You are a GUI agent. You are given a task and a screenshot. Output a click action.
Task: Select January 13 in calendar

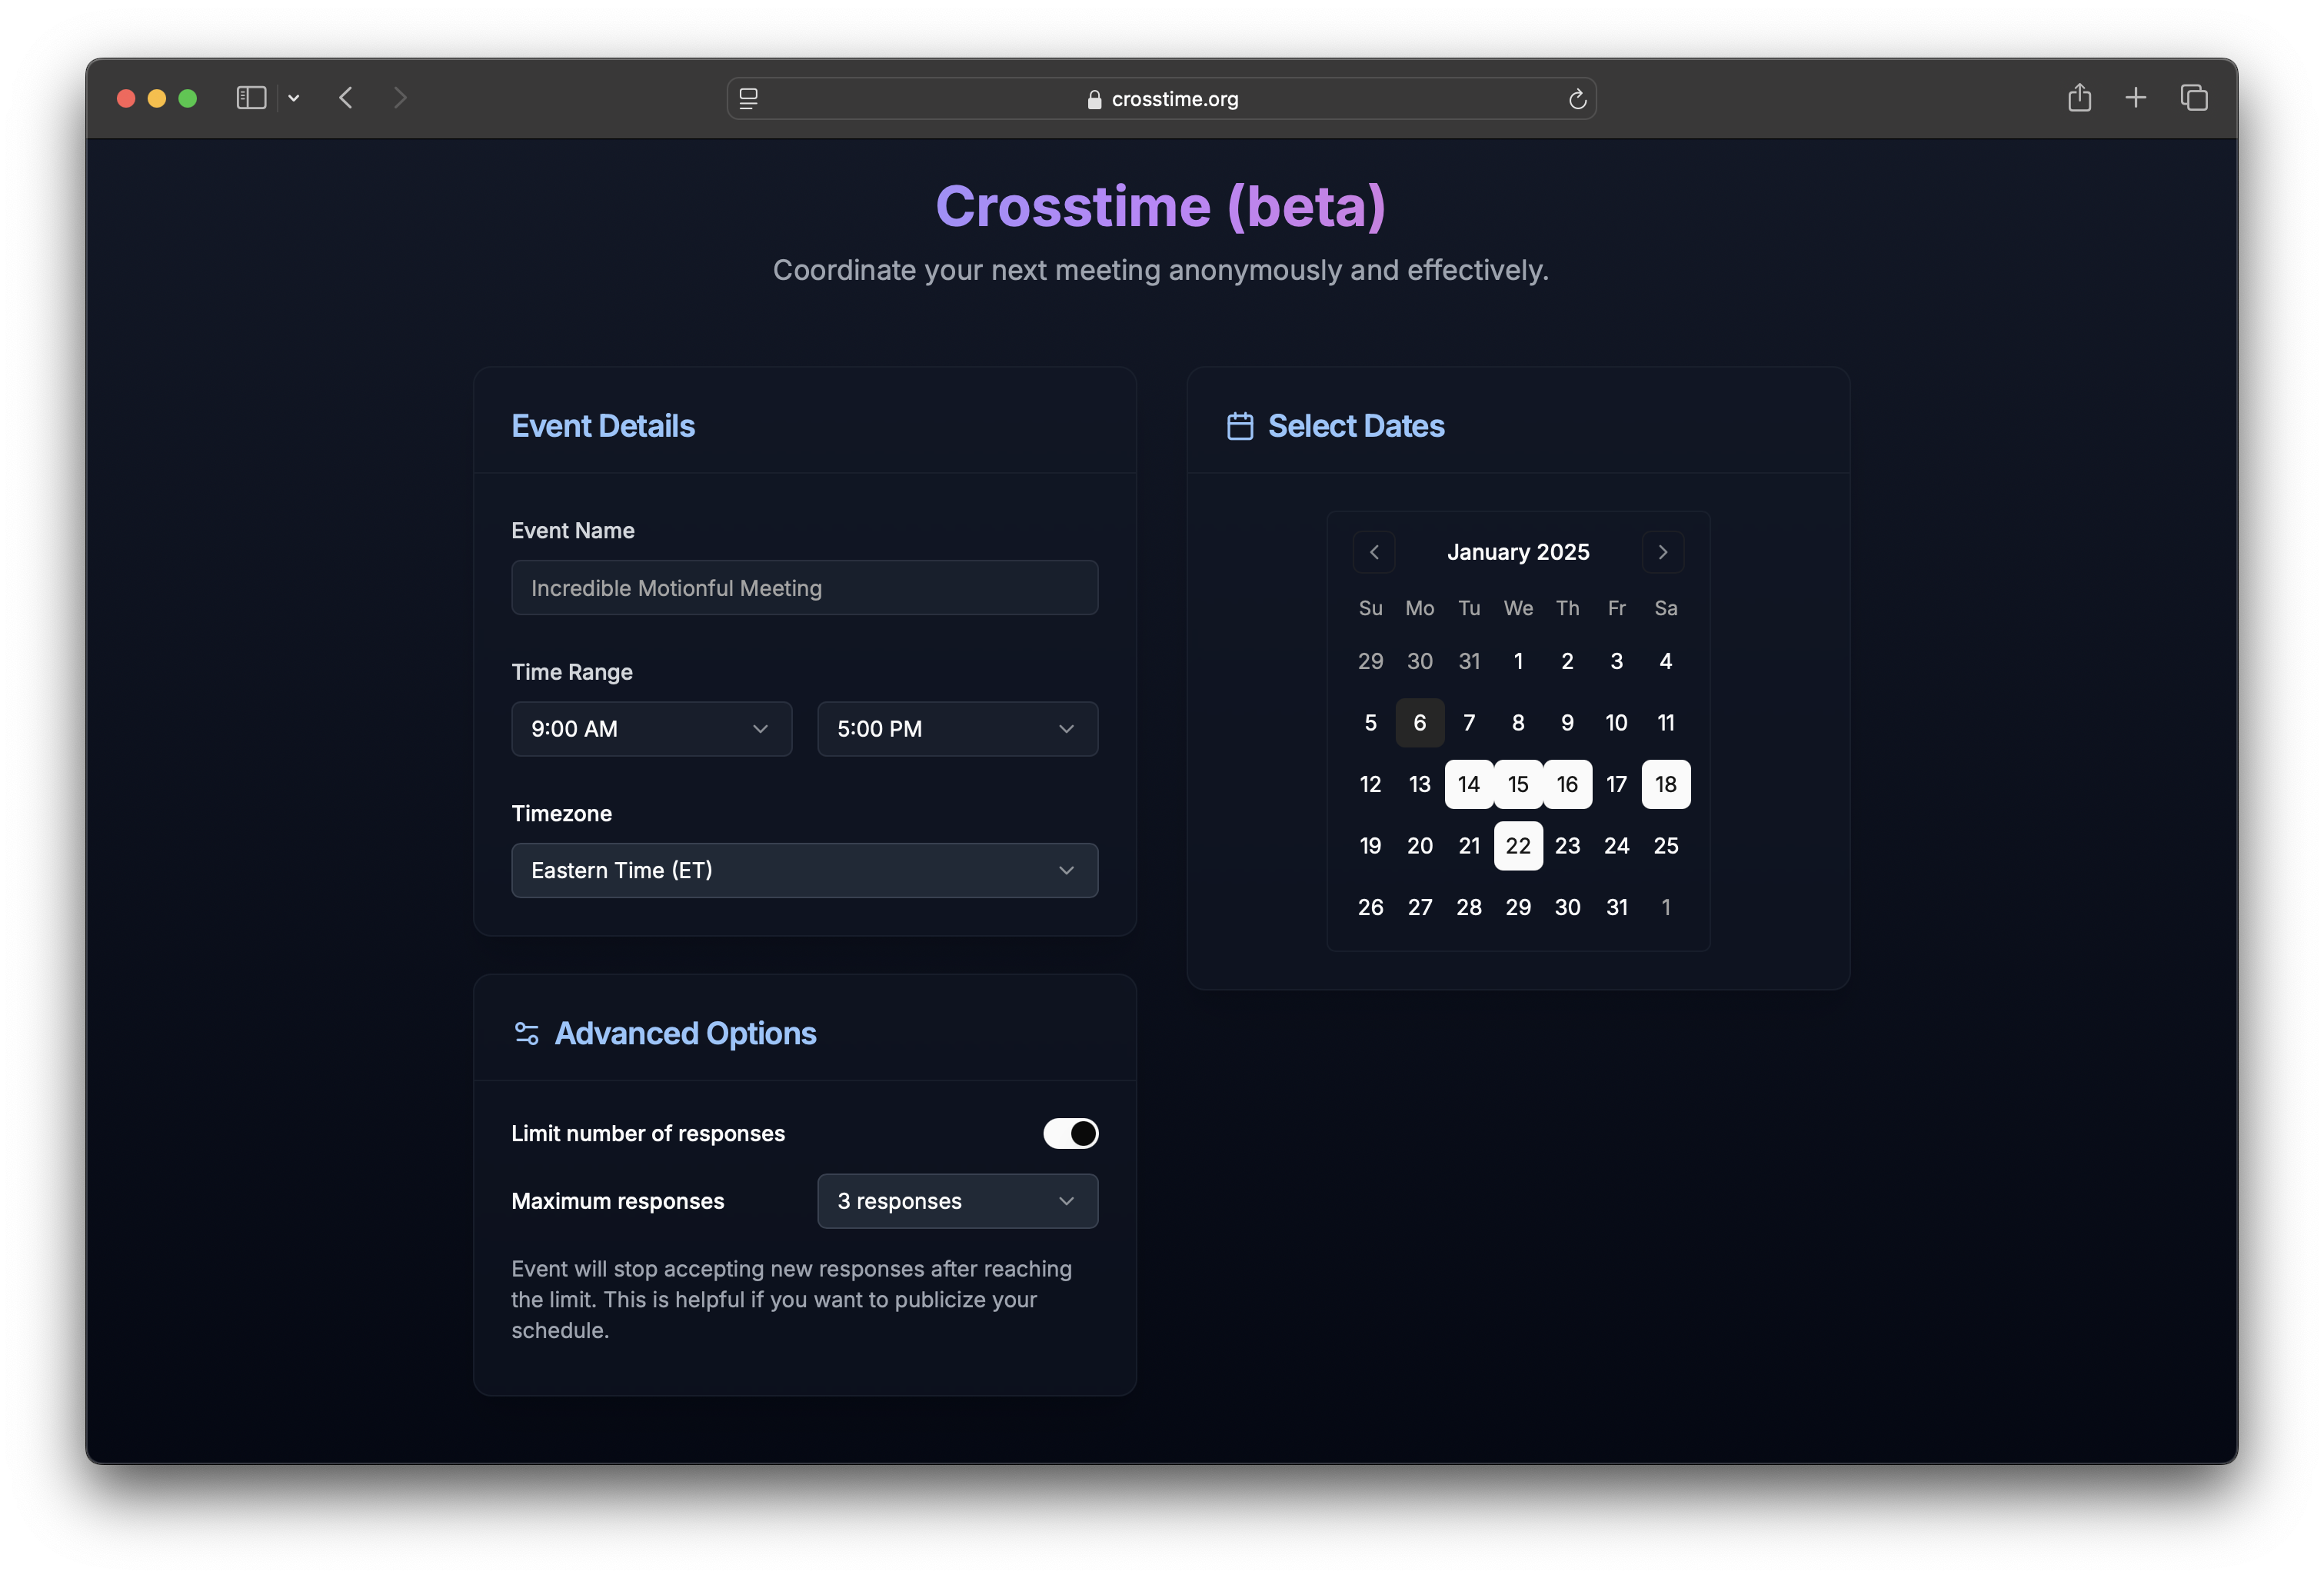tap(1419, 784)
